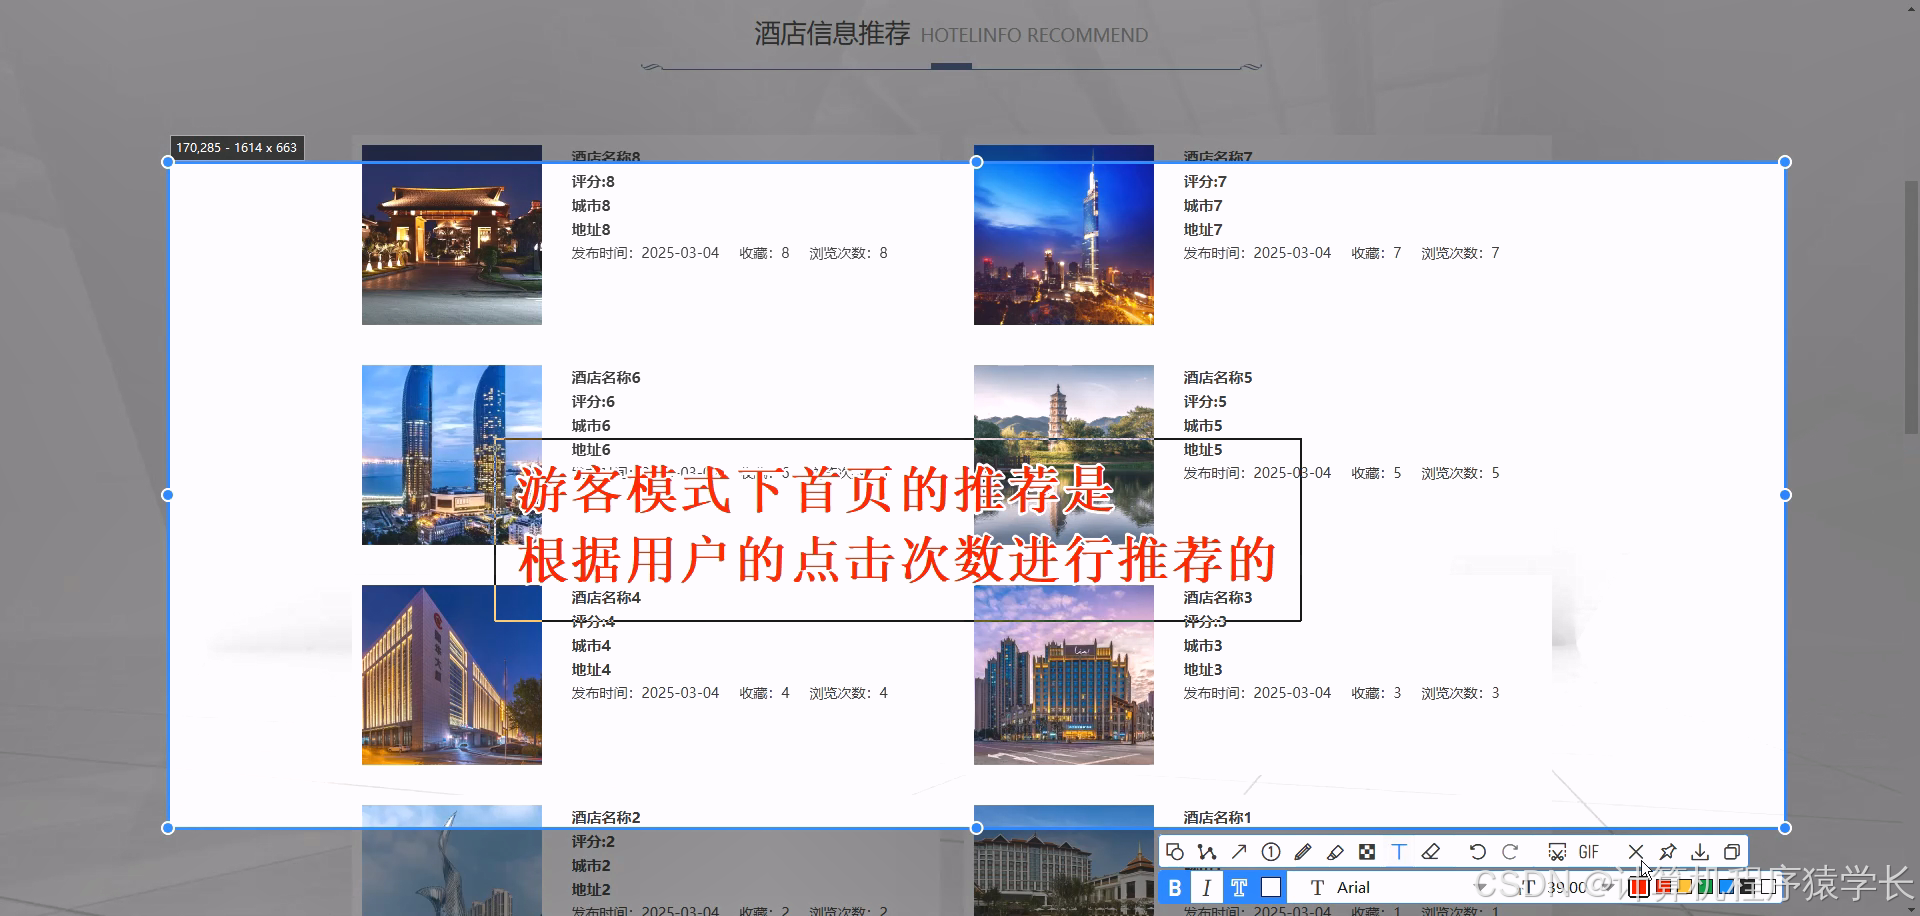
Task: Select the polyline drawing tool
Action: pyautogui.click(x=1207, y=852)
